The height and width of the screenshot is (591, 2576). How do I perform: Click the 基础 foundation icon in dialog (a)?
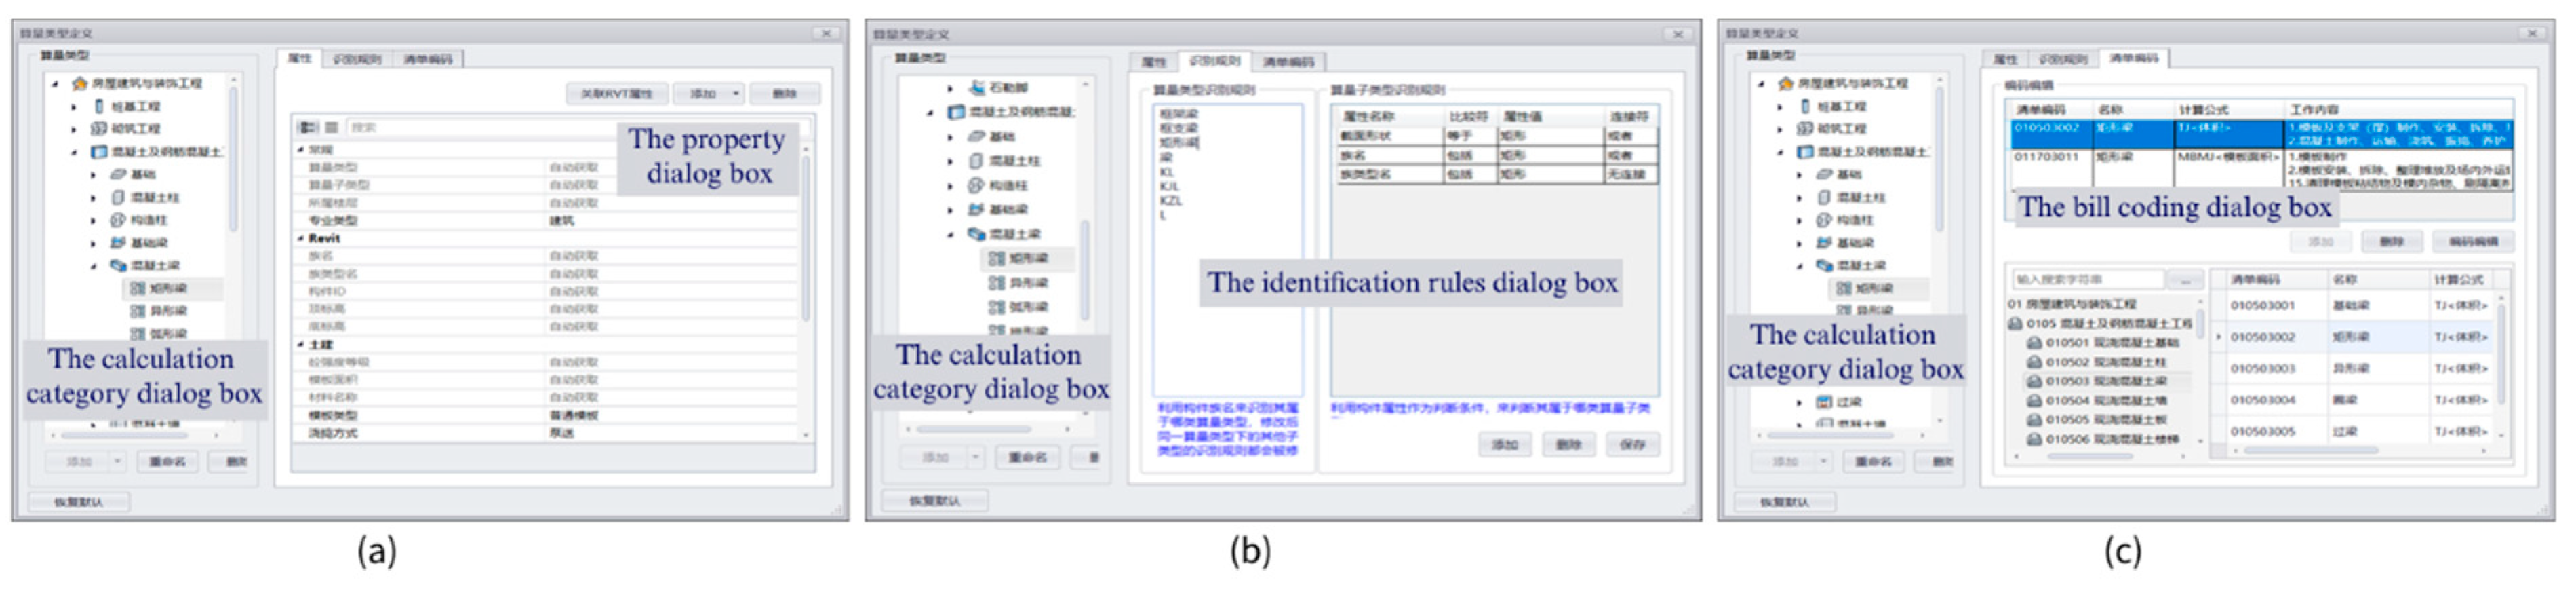pyautogui.click(x=118, y=174)
